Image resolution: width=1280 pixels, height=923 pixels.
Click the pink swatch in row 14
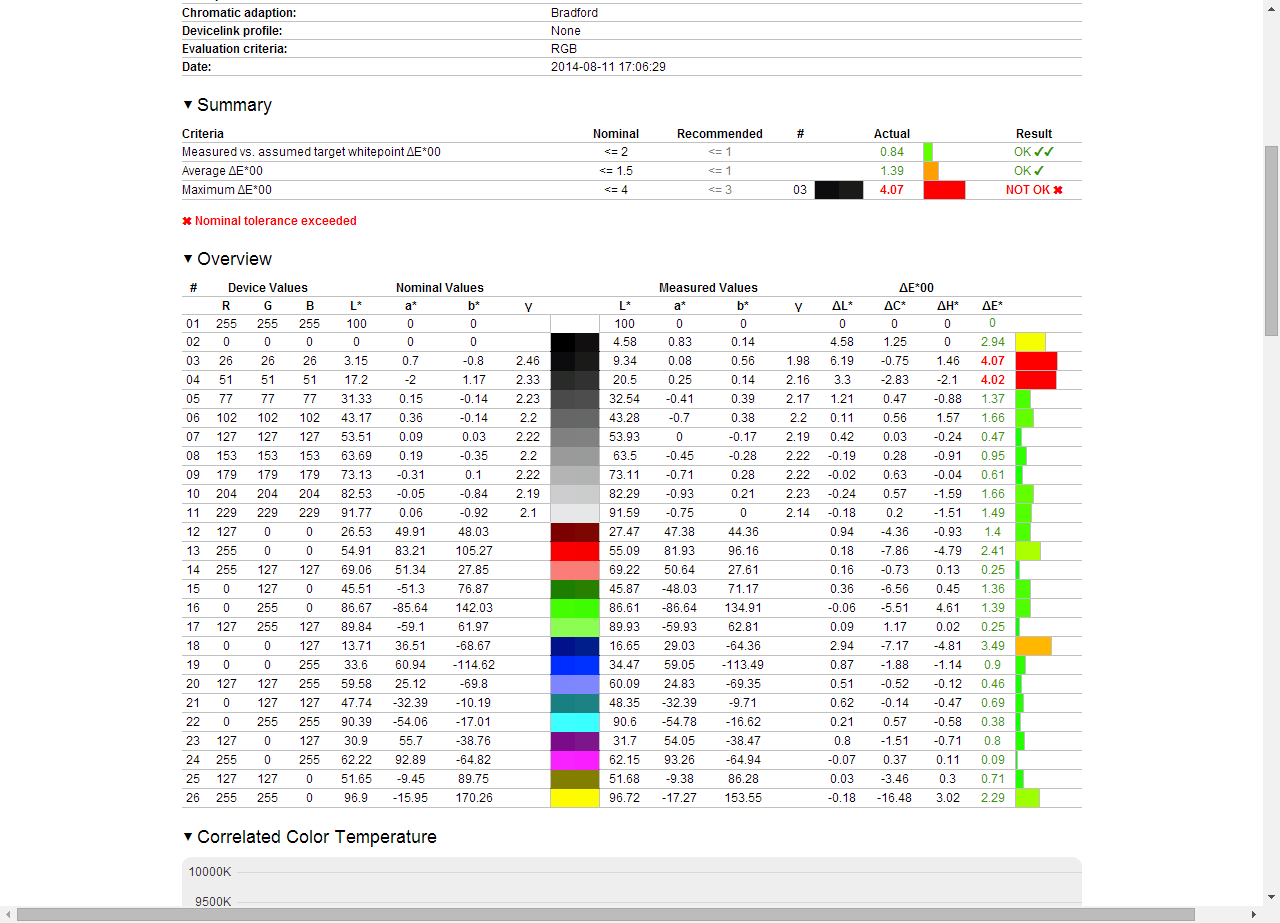(575, 570)
